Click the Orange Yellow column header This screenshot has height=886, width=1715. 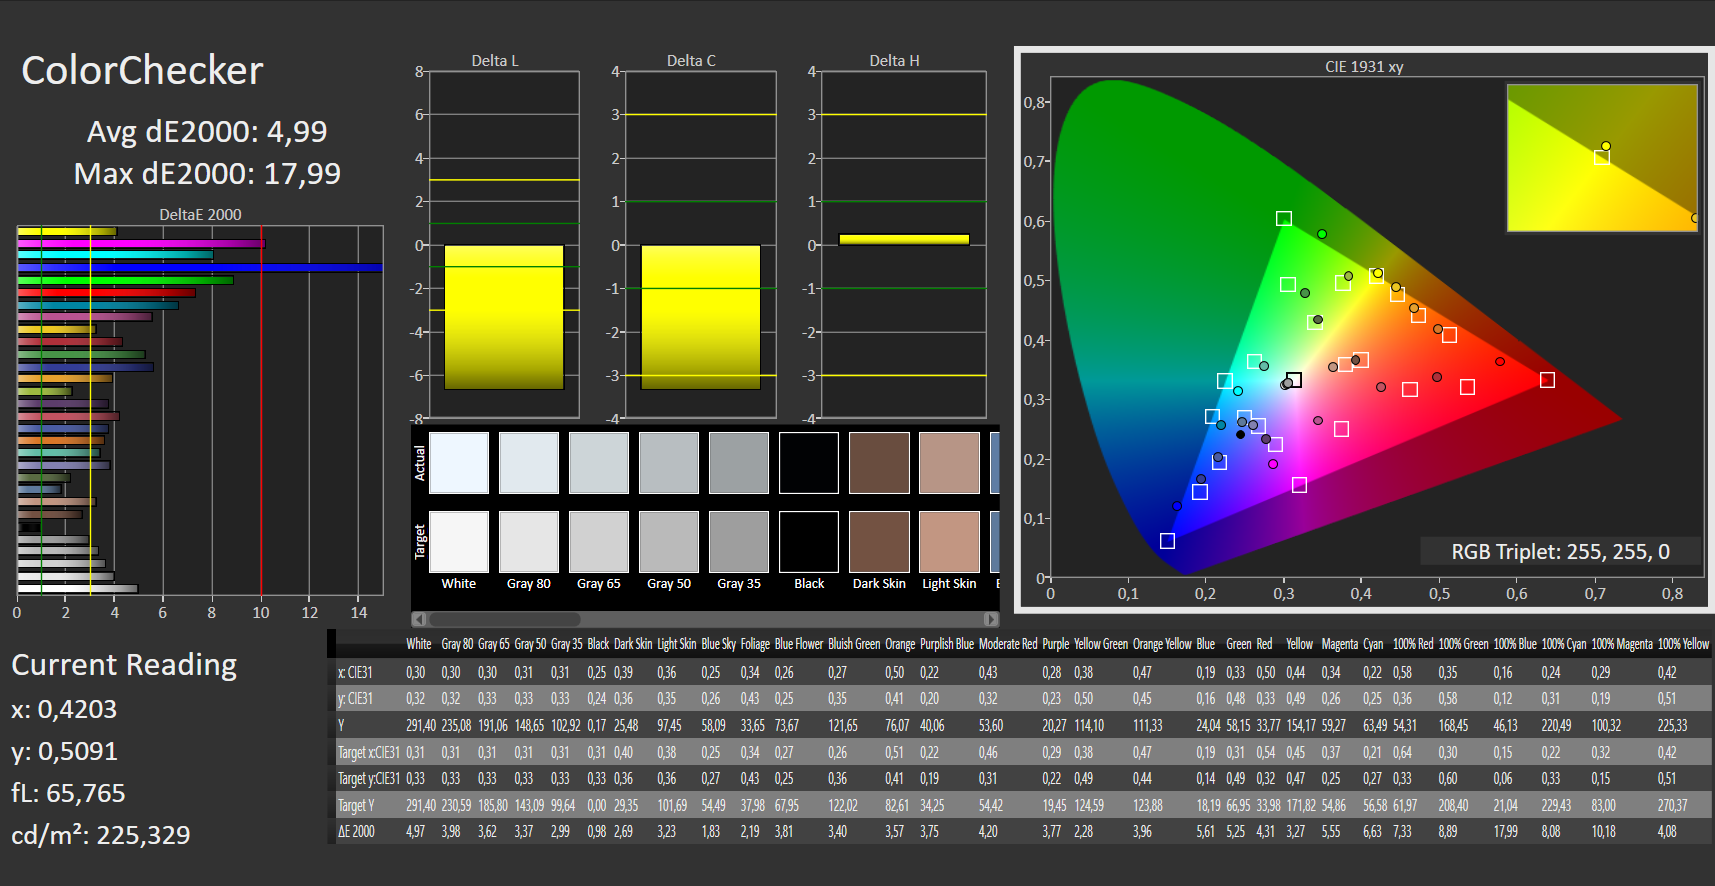1162,644
